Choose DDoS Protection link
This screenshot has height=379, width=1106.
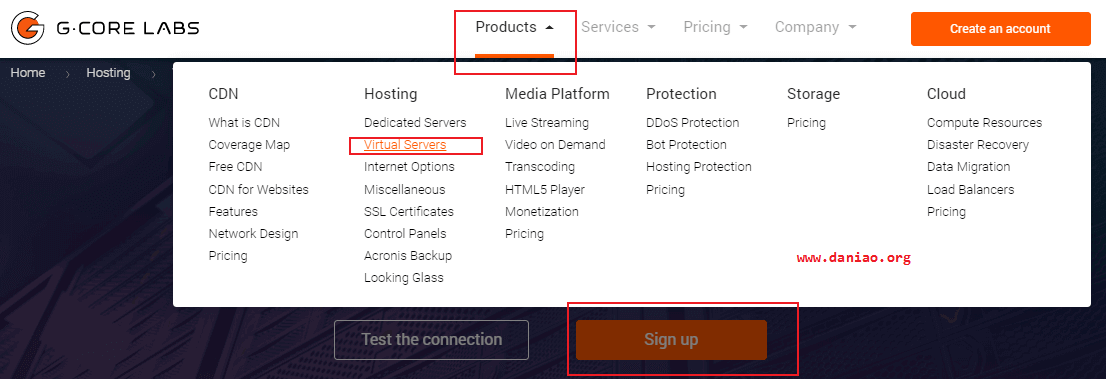[693, 123]
